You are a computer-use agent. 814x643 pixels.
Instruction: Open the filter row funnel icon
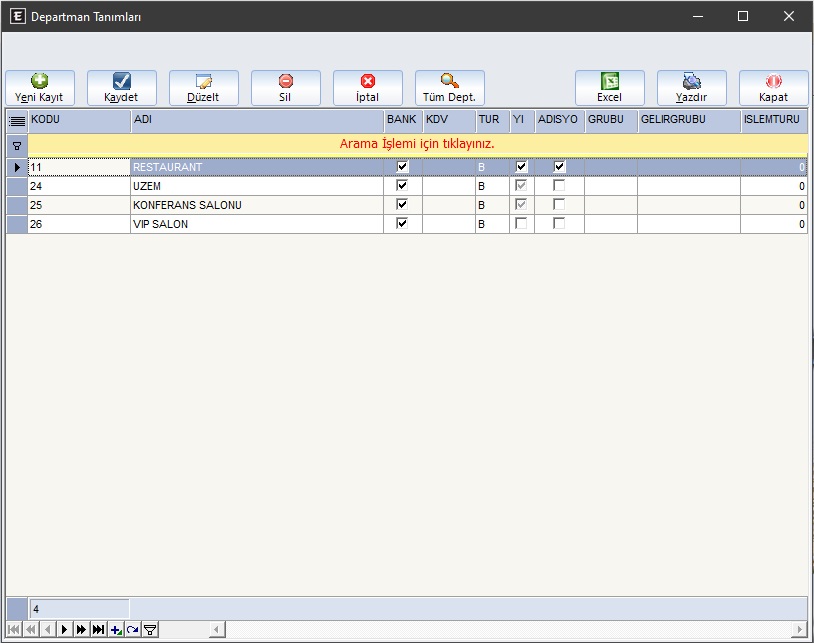pos(17,145)
